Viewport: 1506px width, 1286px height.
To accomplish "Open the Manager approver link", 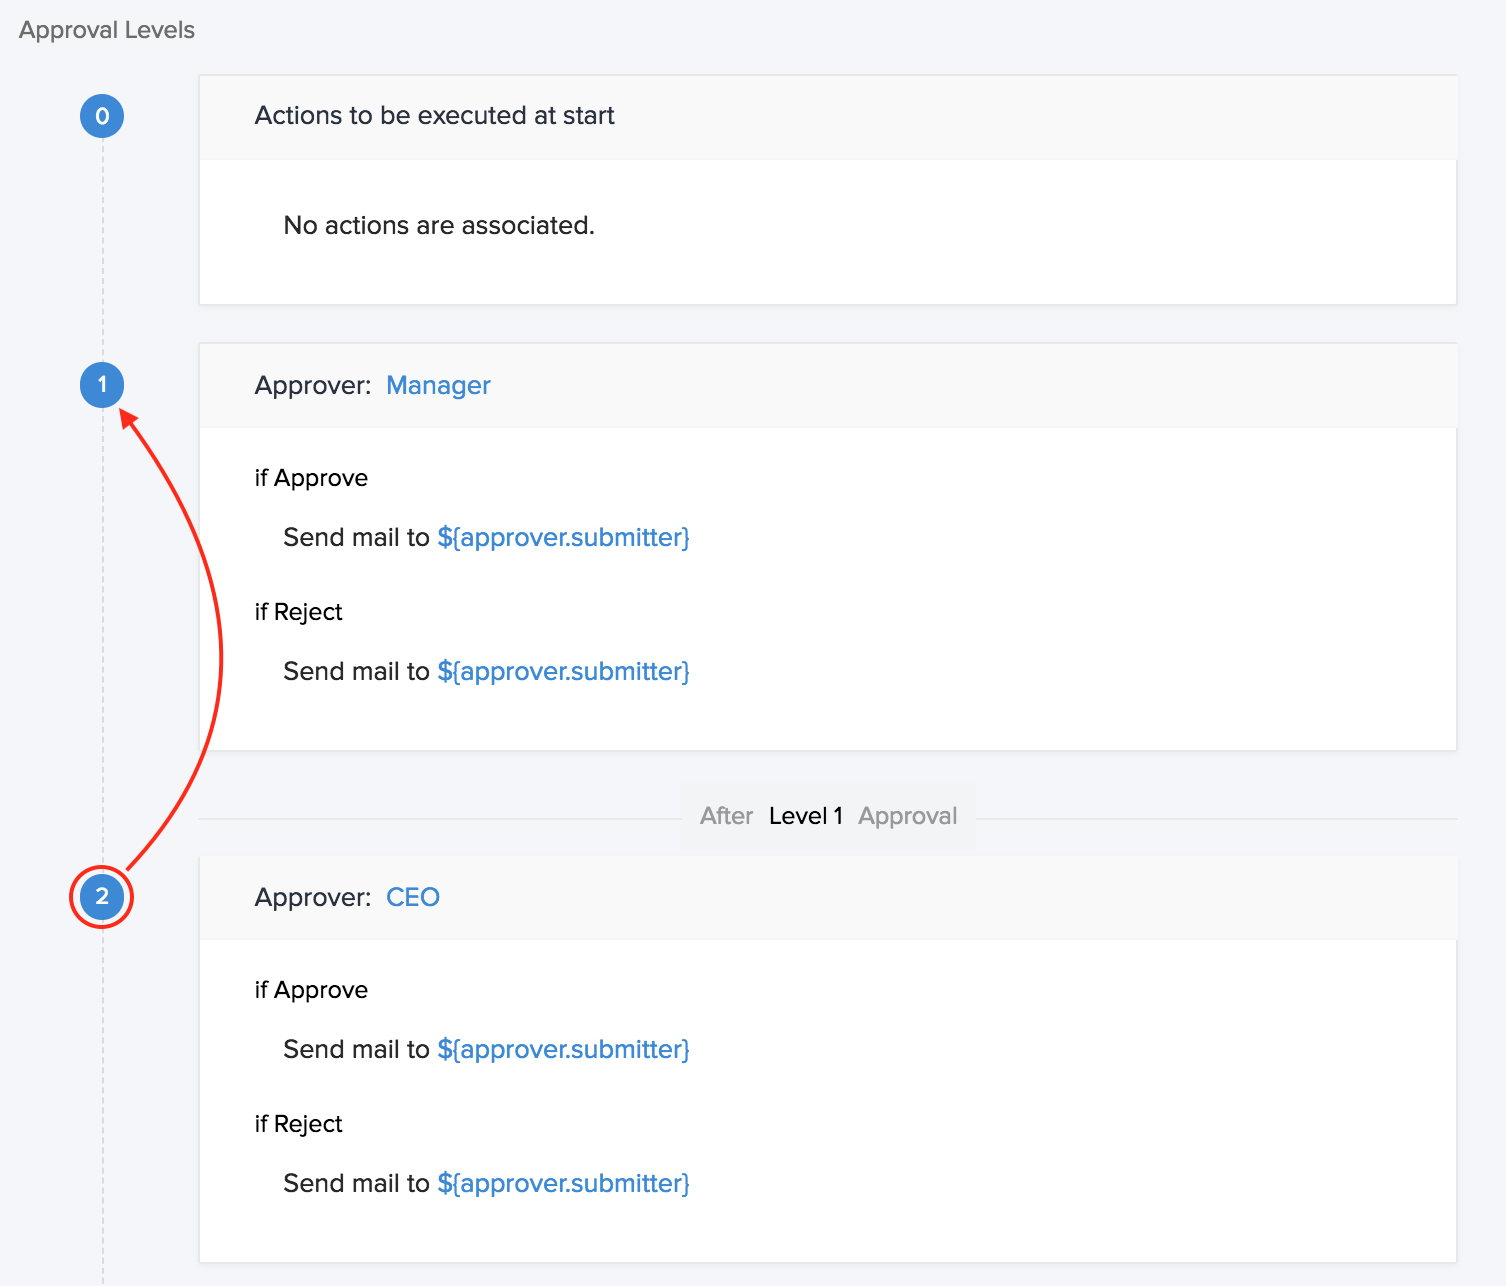I will (438, 386).
